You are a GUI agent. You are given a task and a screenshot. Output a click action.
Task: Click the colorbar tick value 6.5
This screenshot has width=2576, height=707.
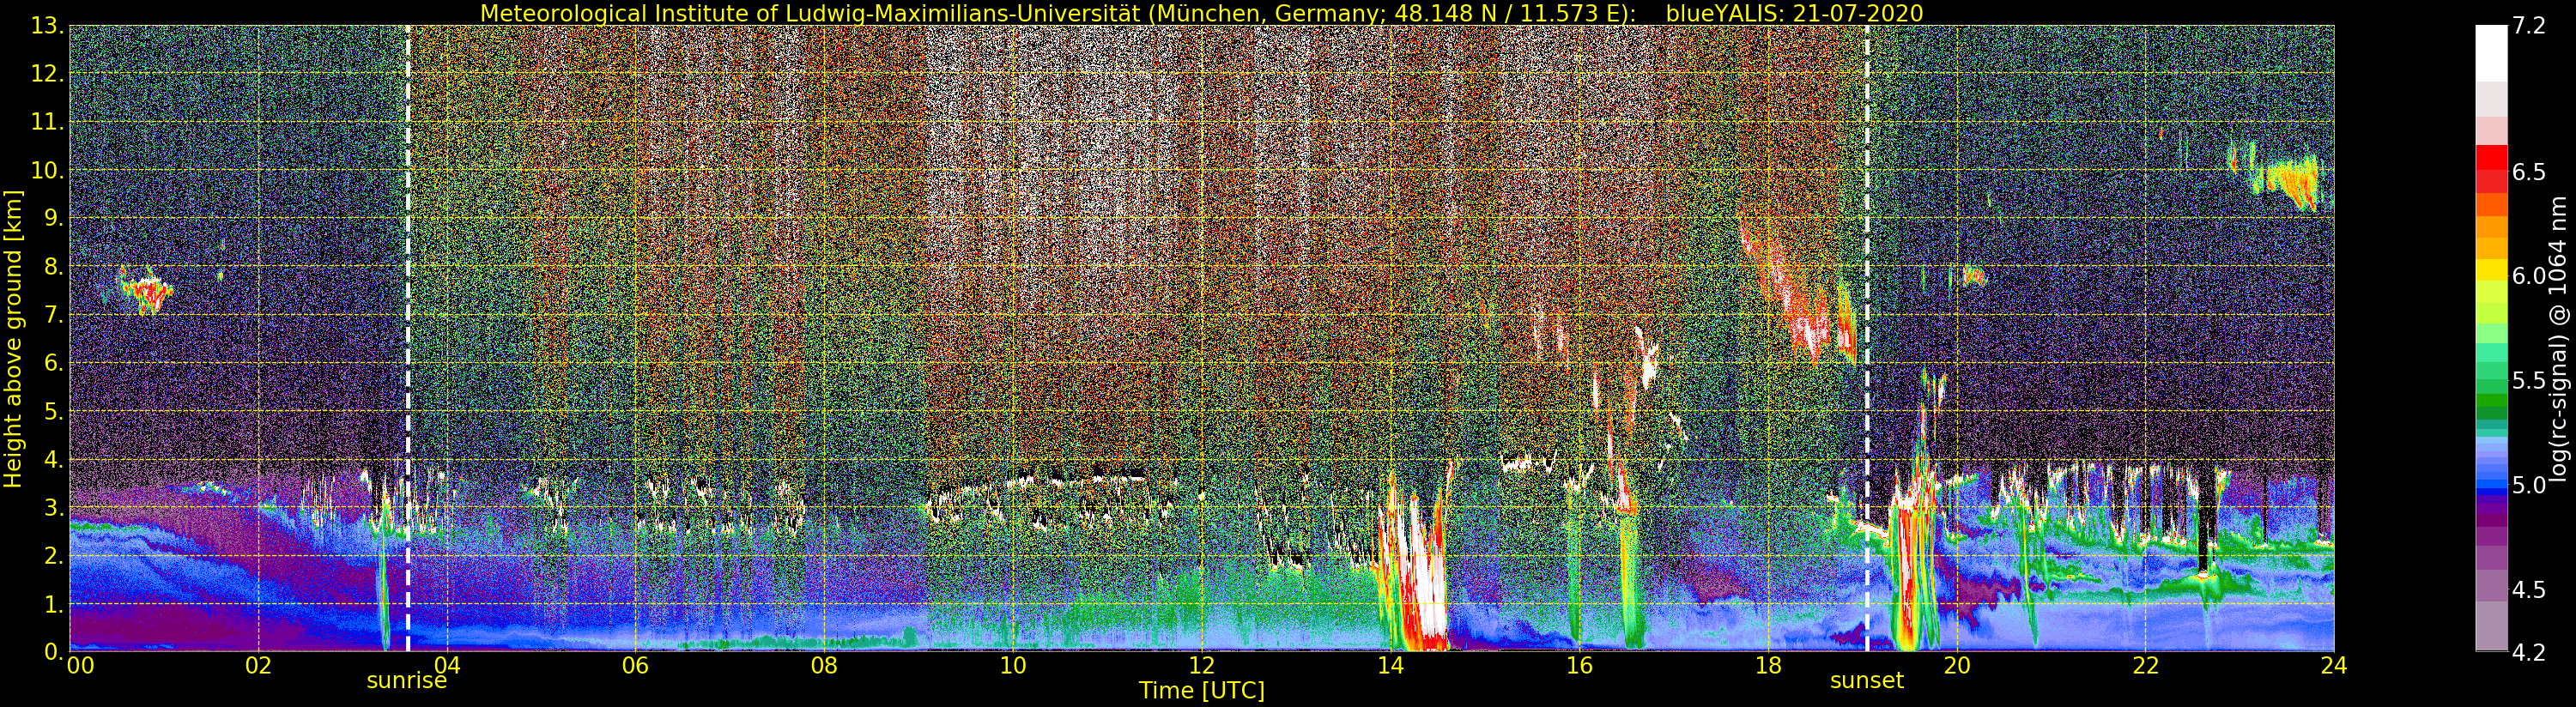pos(2529,172)
